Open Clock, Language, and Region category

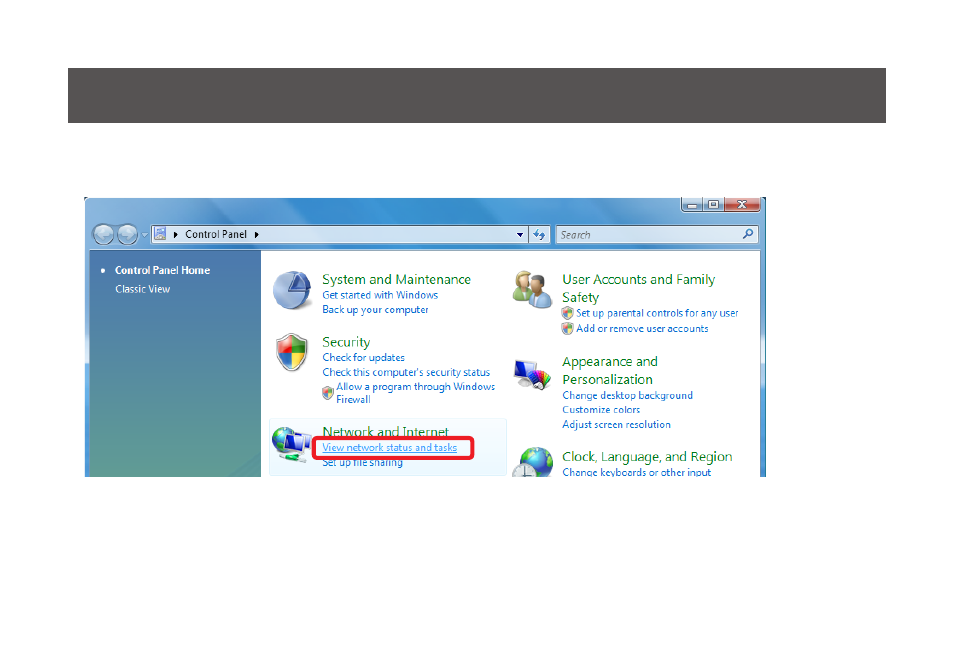[x=647, y=457]
